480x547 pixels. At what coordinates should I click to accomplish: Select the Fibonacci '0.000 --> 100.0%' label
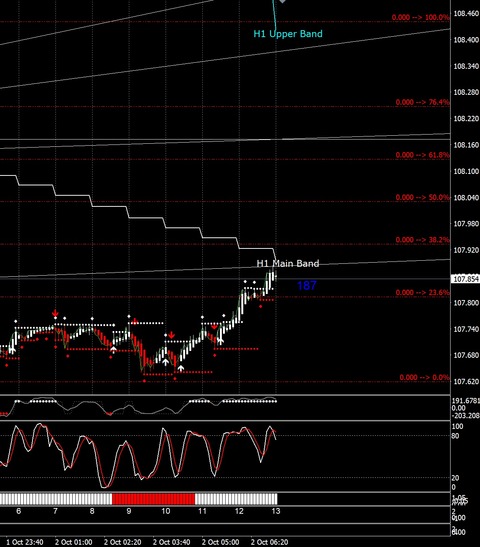tap(420, 17)
